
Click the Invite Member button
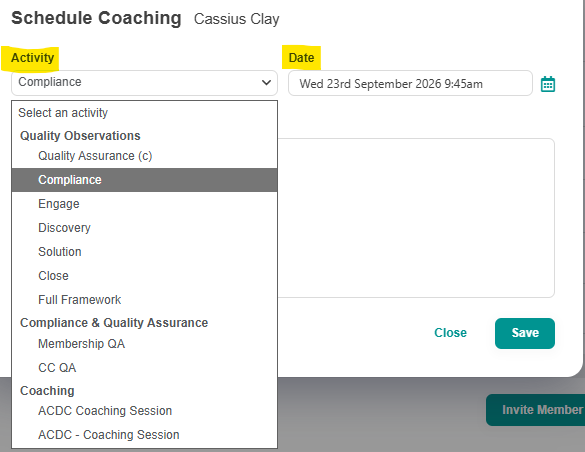tap(535, 410)
